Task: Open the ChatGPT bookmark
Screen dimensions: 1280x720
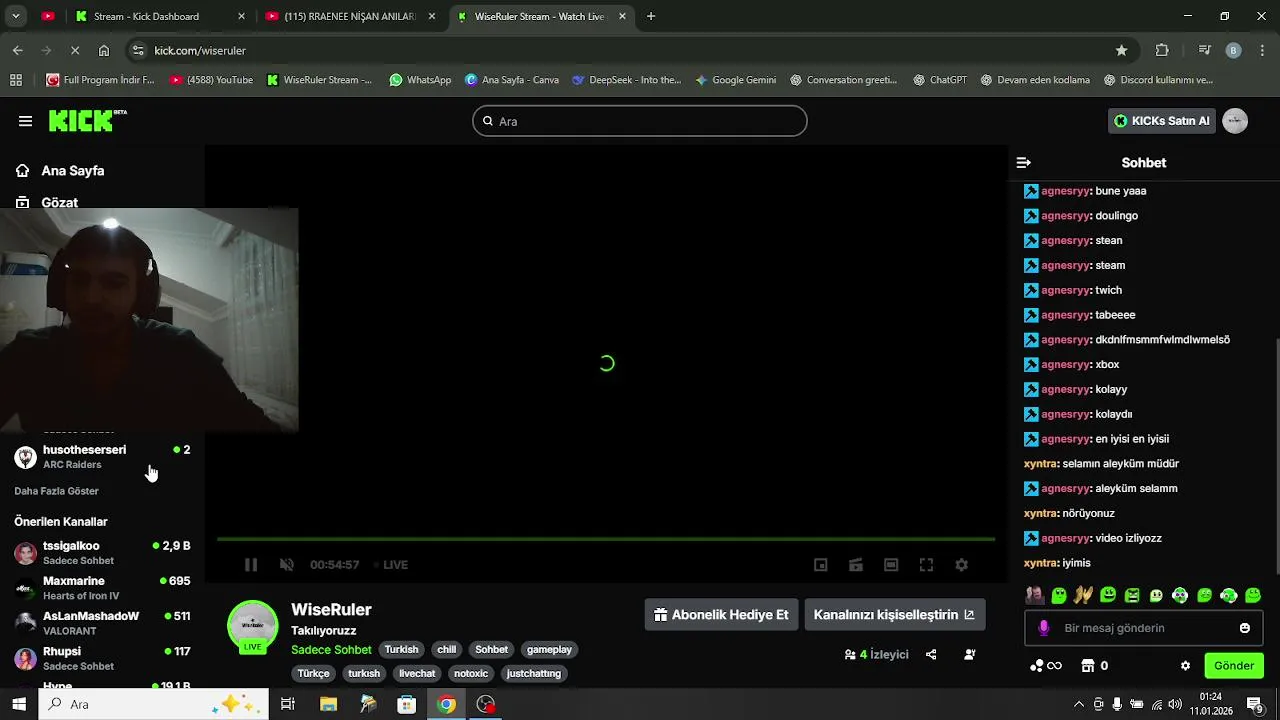Action: (940, 80)
